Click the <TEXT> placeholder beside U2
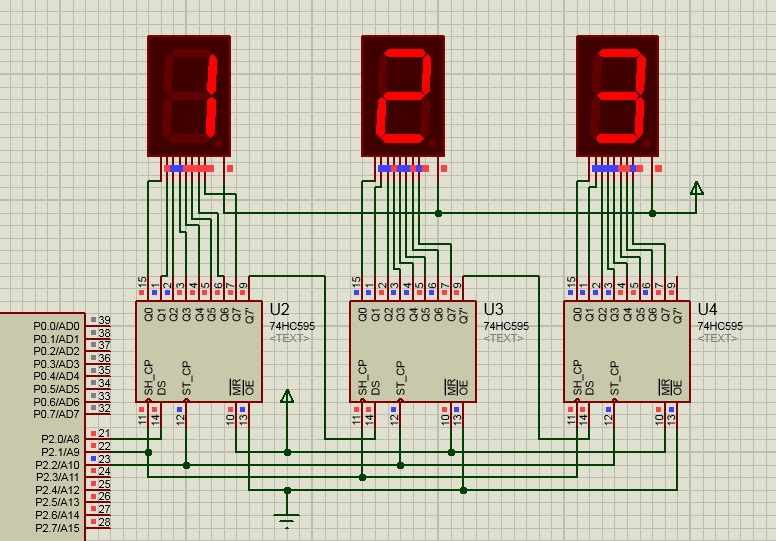This screenshot has height=541, width=776. (290, 338)
